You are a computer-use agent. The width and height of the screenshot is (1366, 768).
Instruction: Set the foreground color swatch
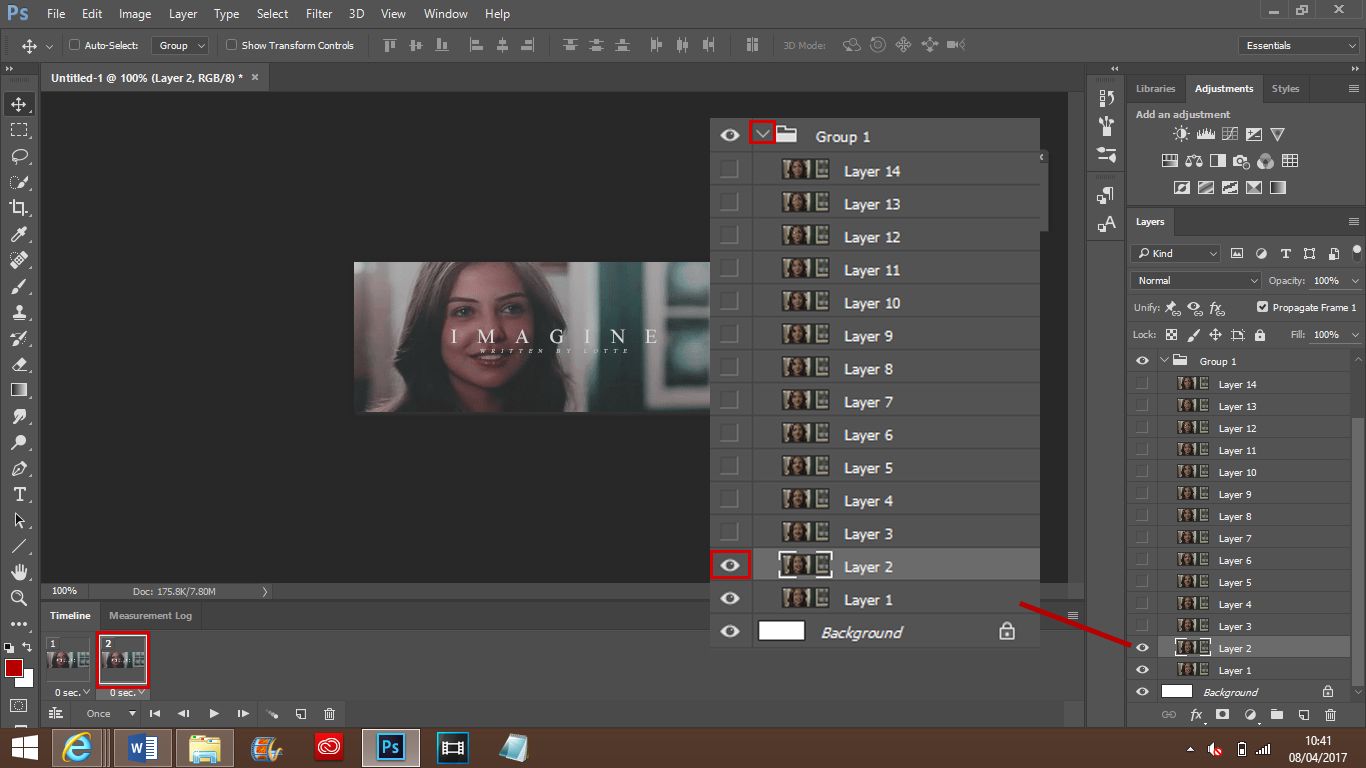click(13, 668)
